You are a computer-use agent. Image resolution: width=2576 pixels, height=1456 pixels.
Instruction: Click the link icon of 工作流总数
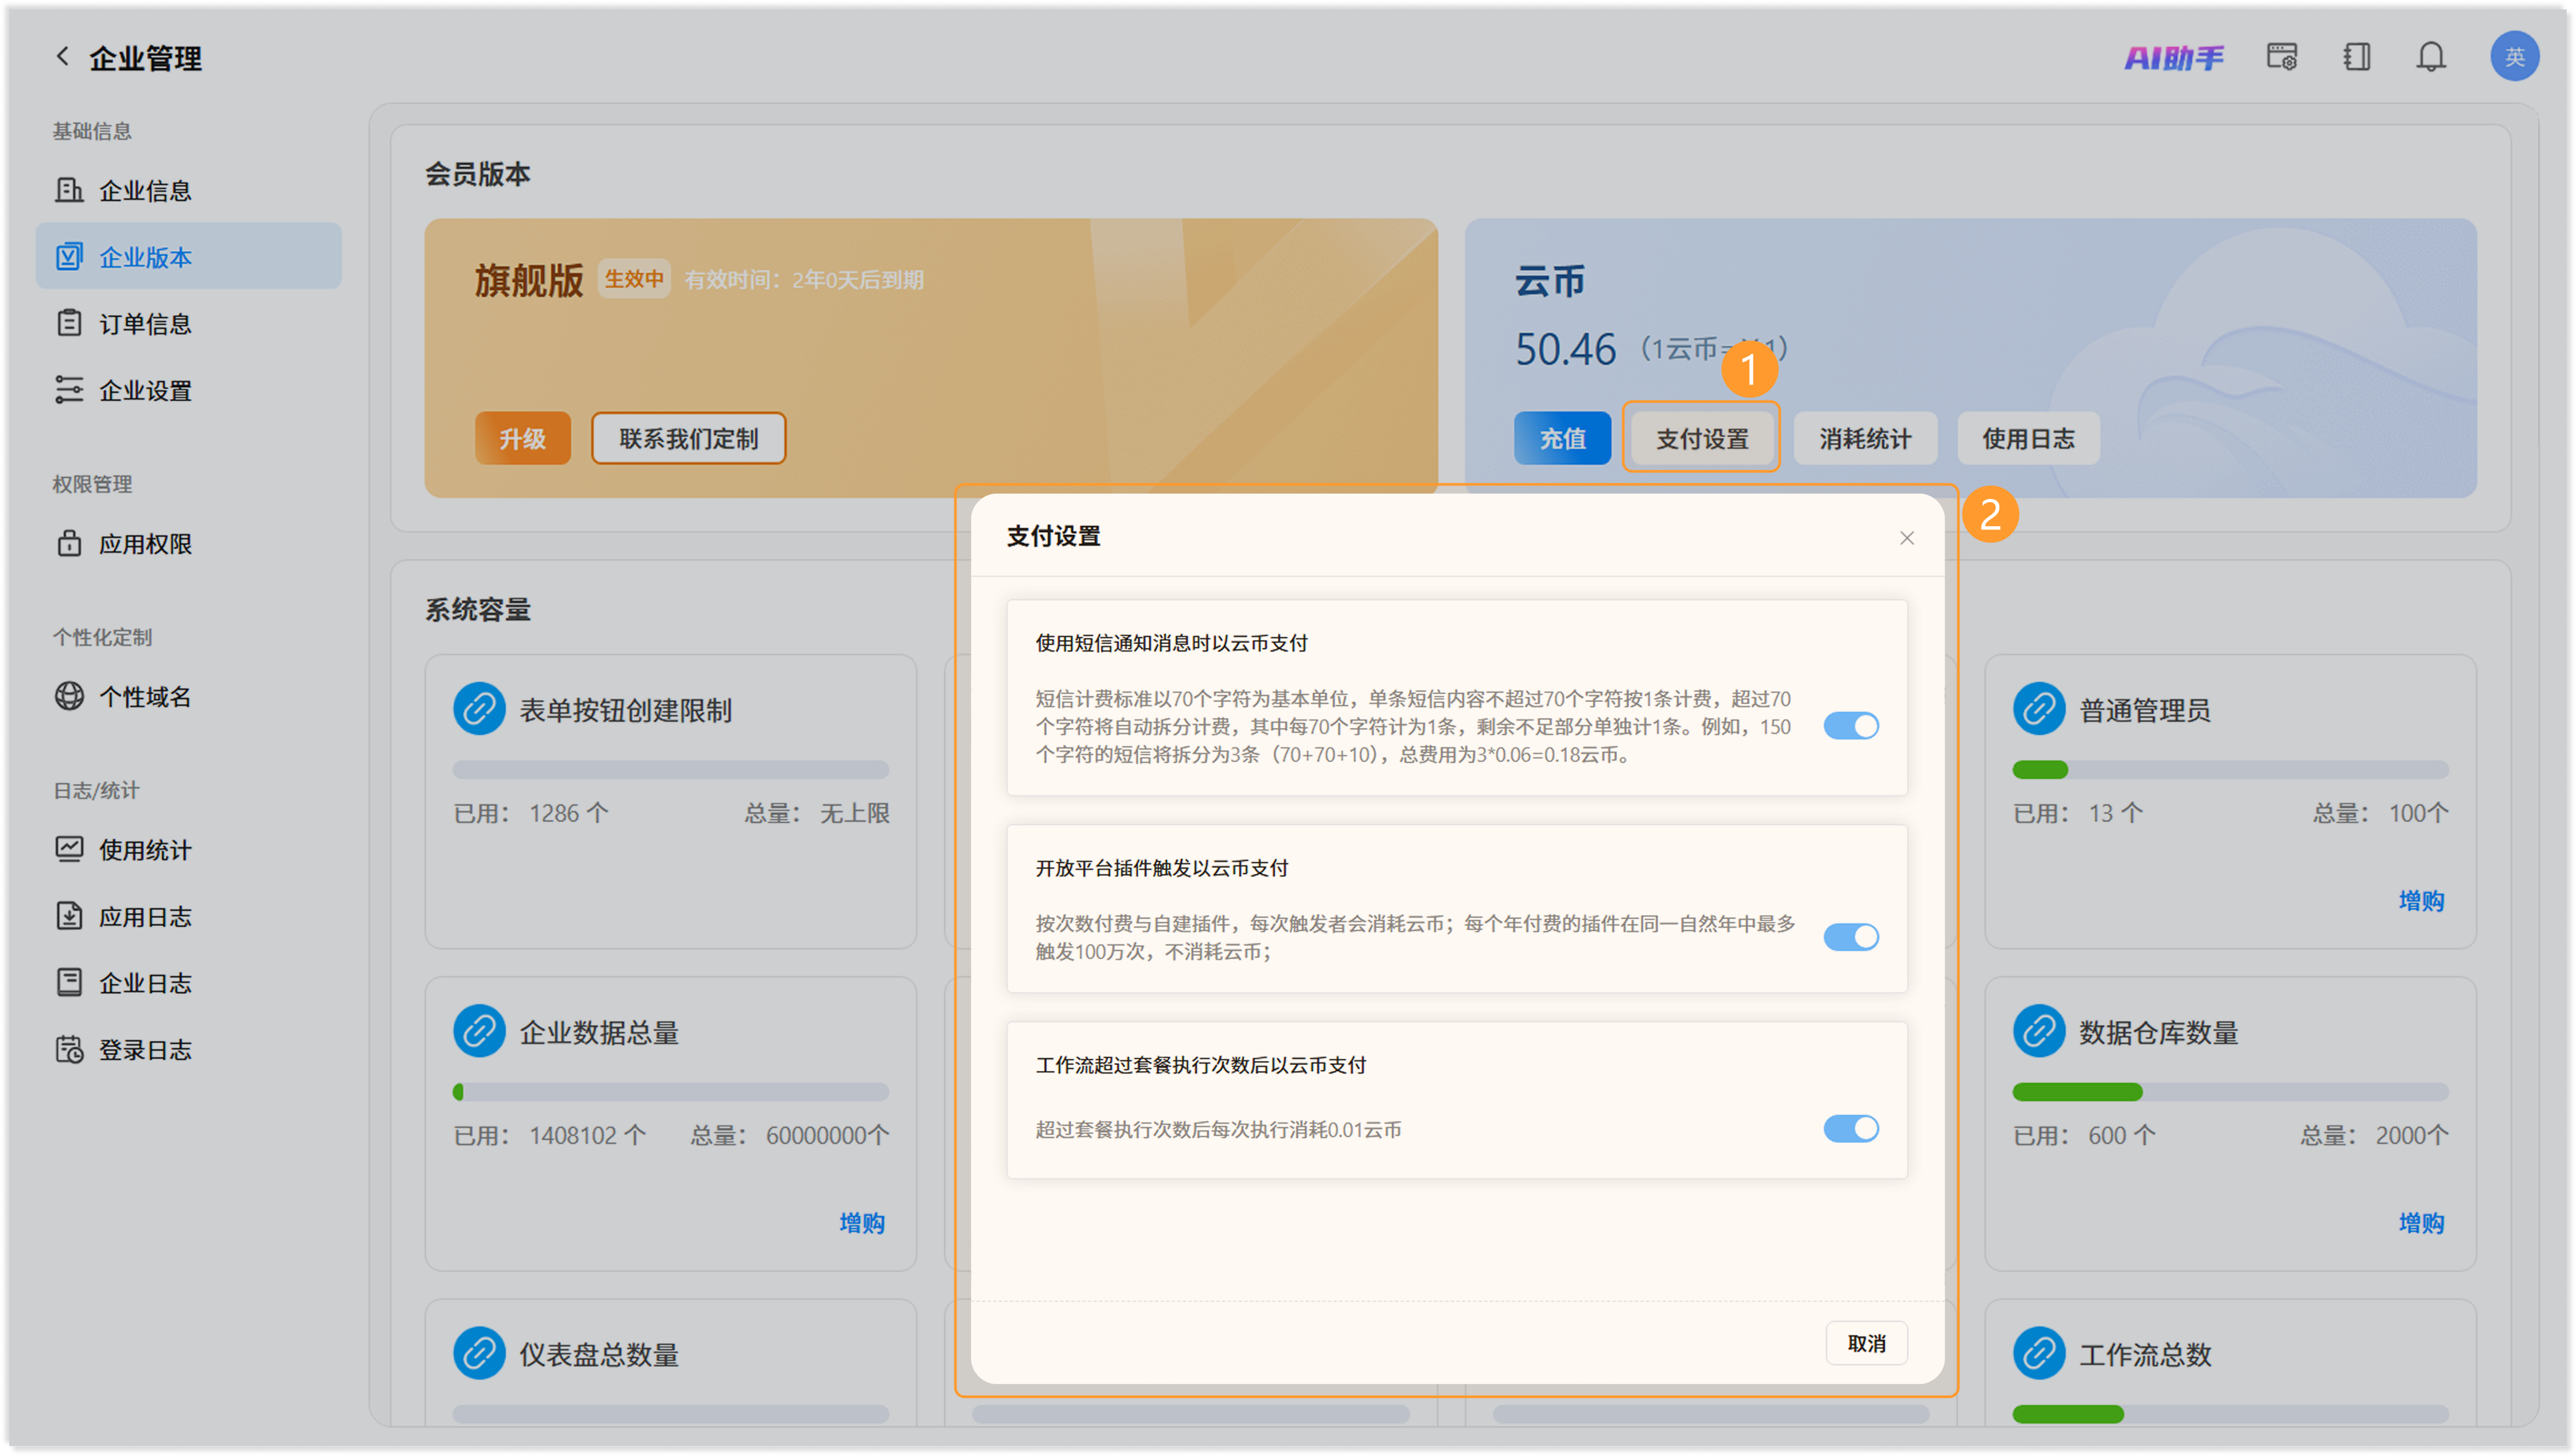tap(2039, 1353)
